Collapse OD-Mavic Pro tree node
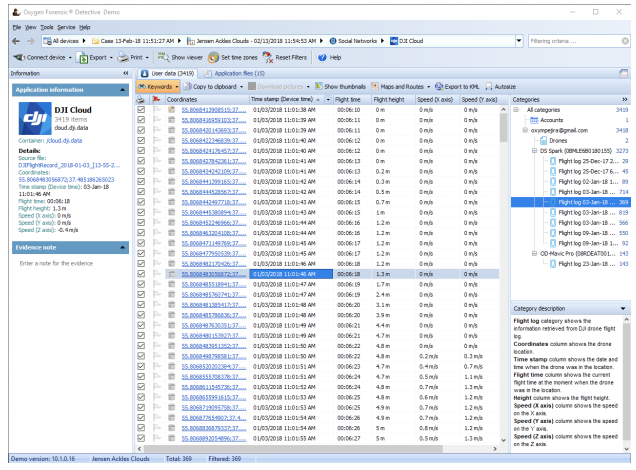The height and width of the screenshot is (470, 636). point(535,253)
